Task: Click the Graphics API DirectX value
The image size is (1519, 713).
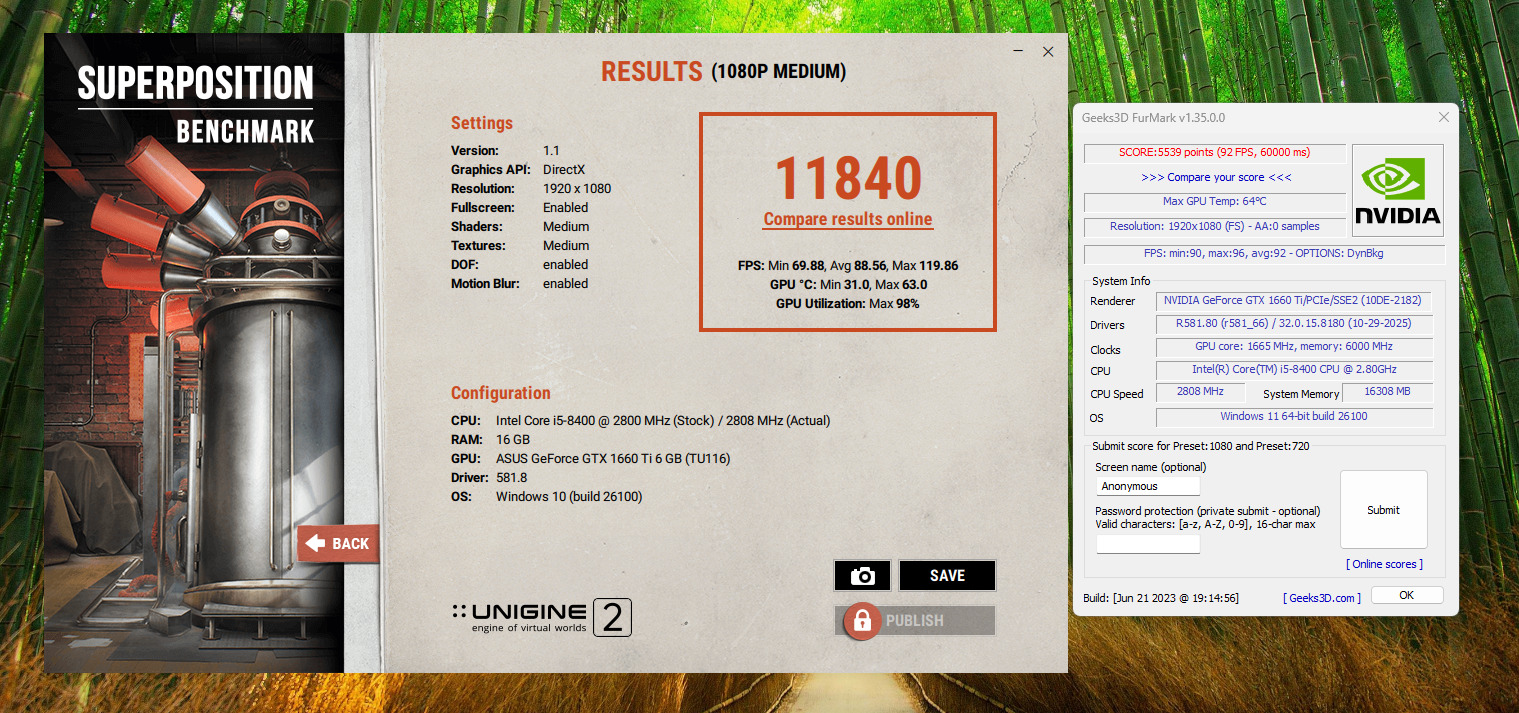Action: click(564, 170)
